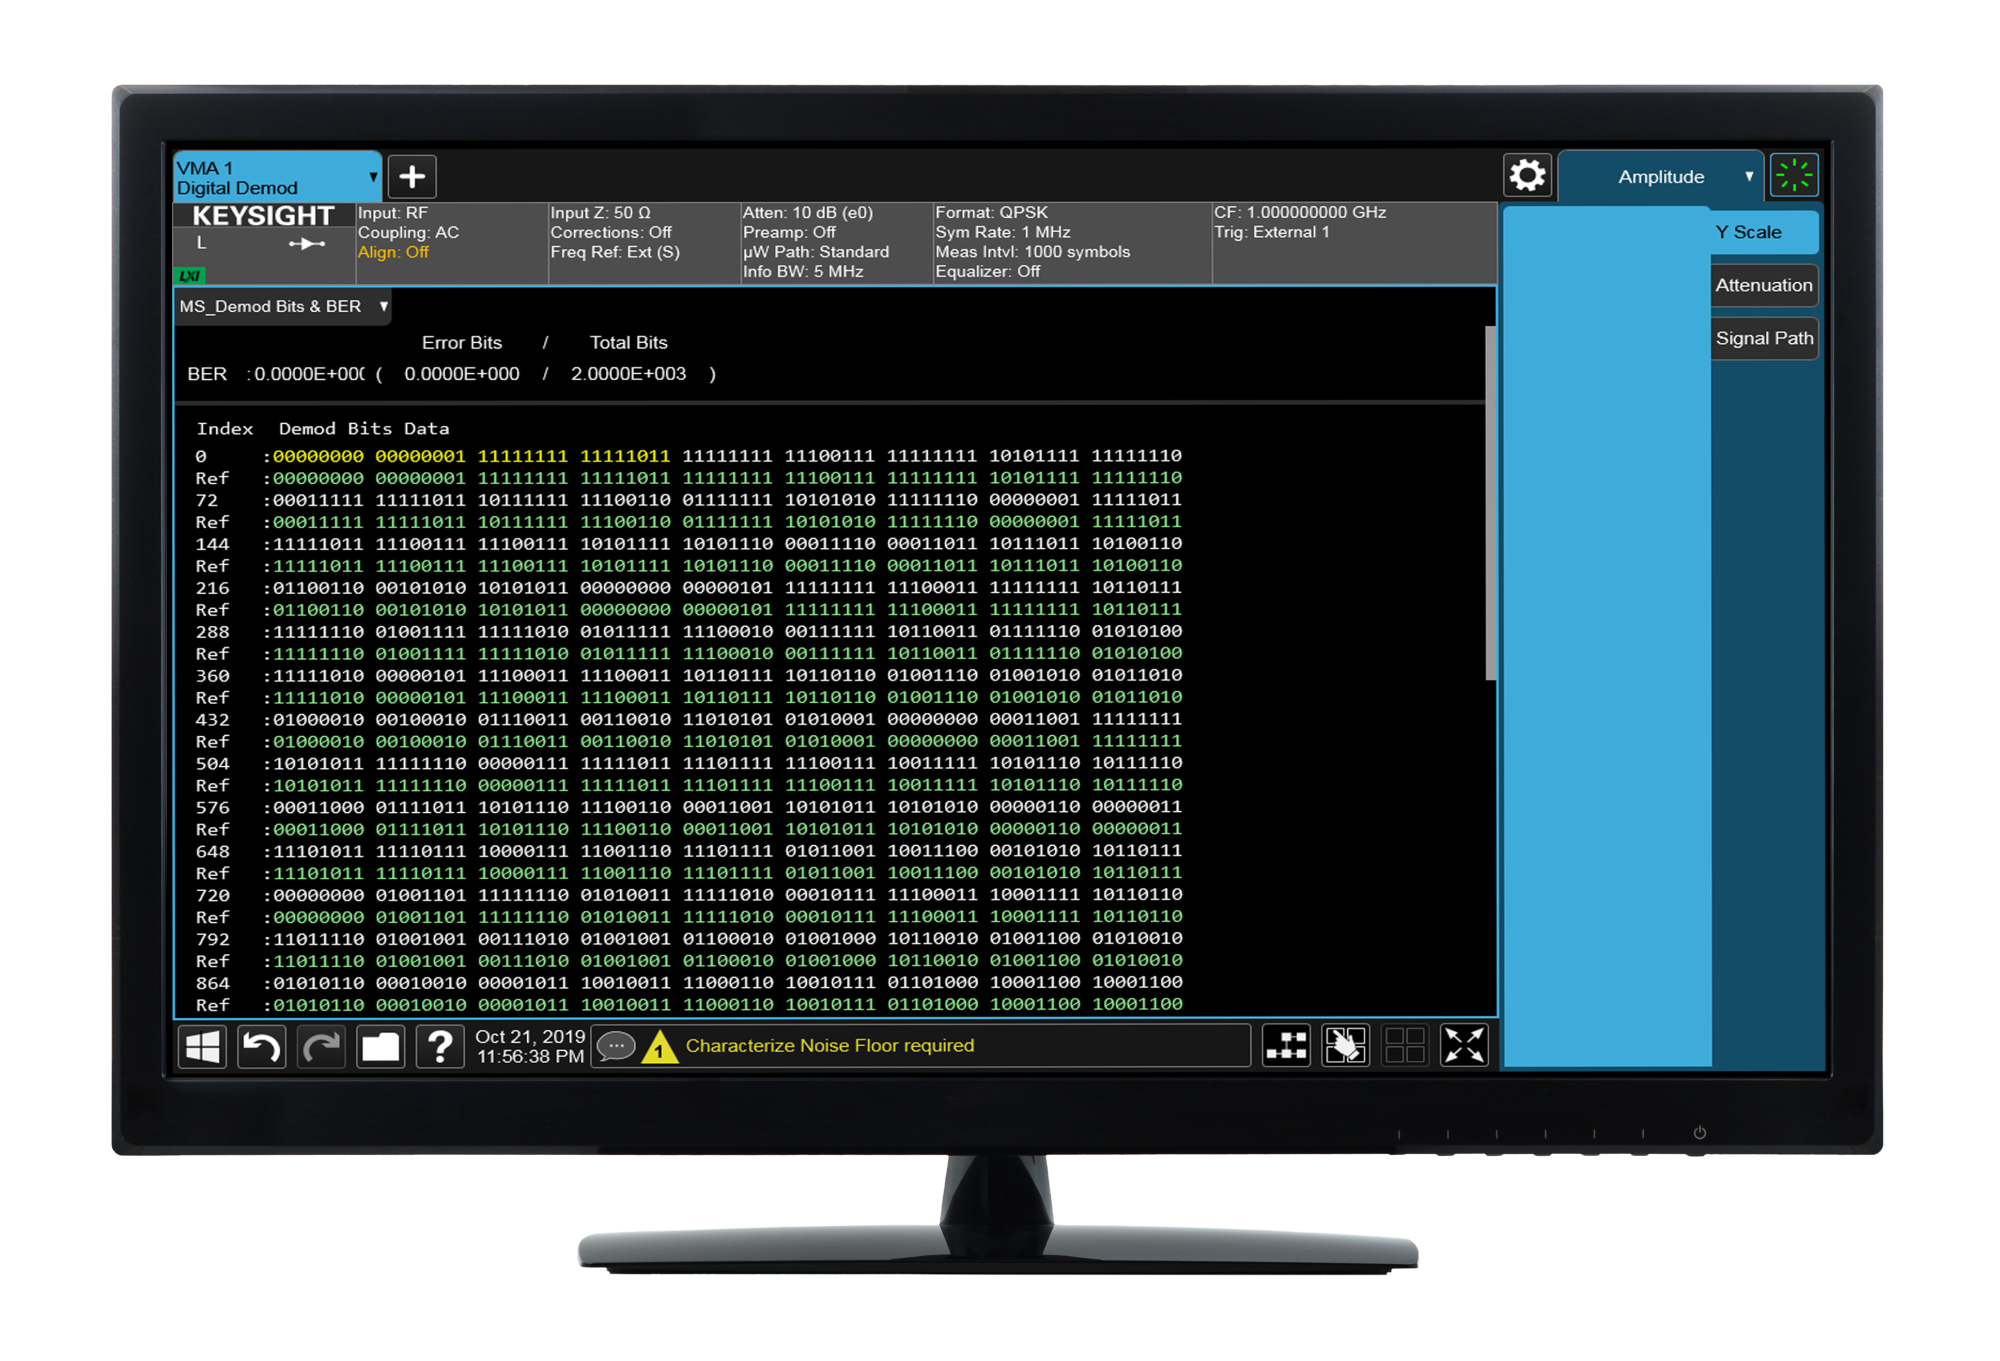The height and width of the screenshot is (1361, 2000).
Task: Toggle touch screen mode icon
Action: point(1345,1046)
